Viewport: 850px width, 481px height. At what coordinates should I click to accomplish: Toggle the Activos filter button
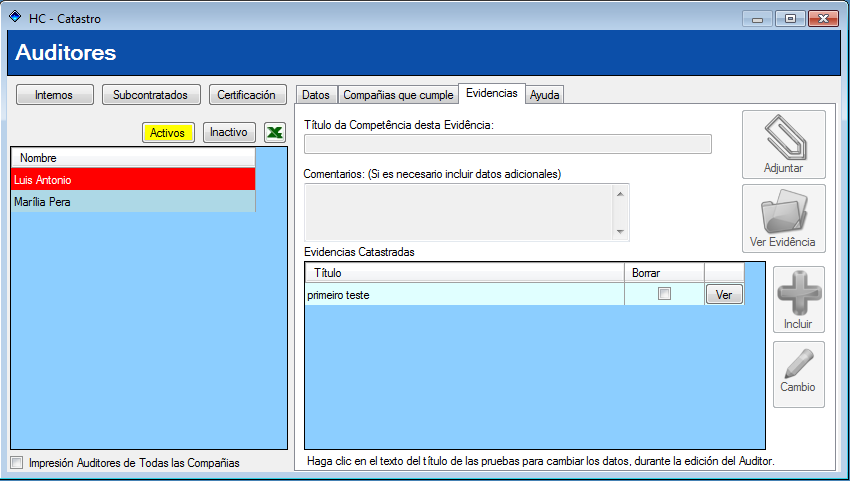point(168,132)
